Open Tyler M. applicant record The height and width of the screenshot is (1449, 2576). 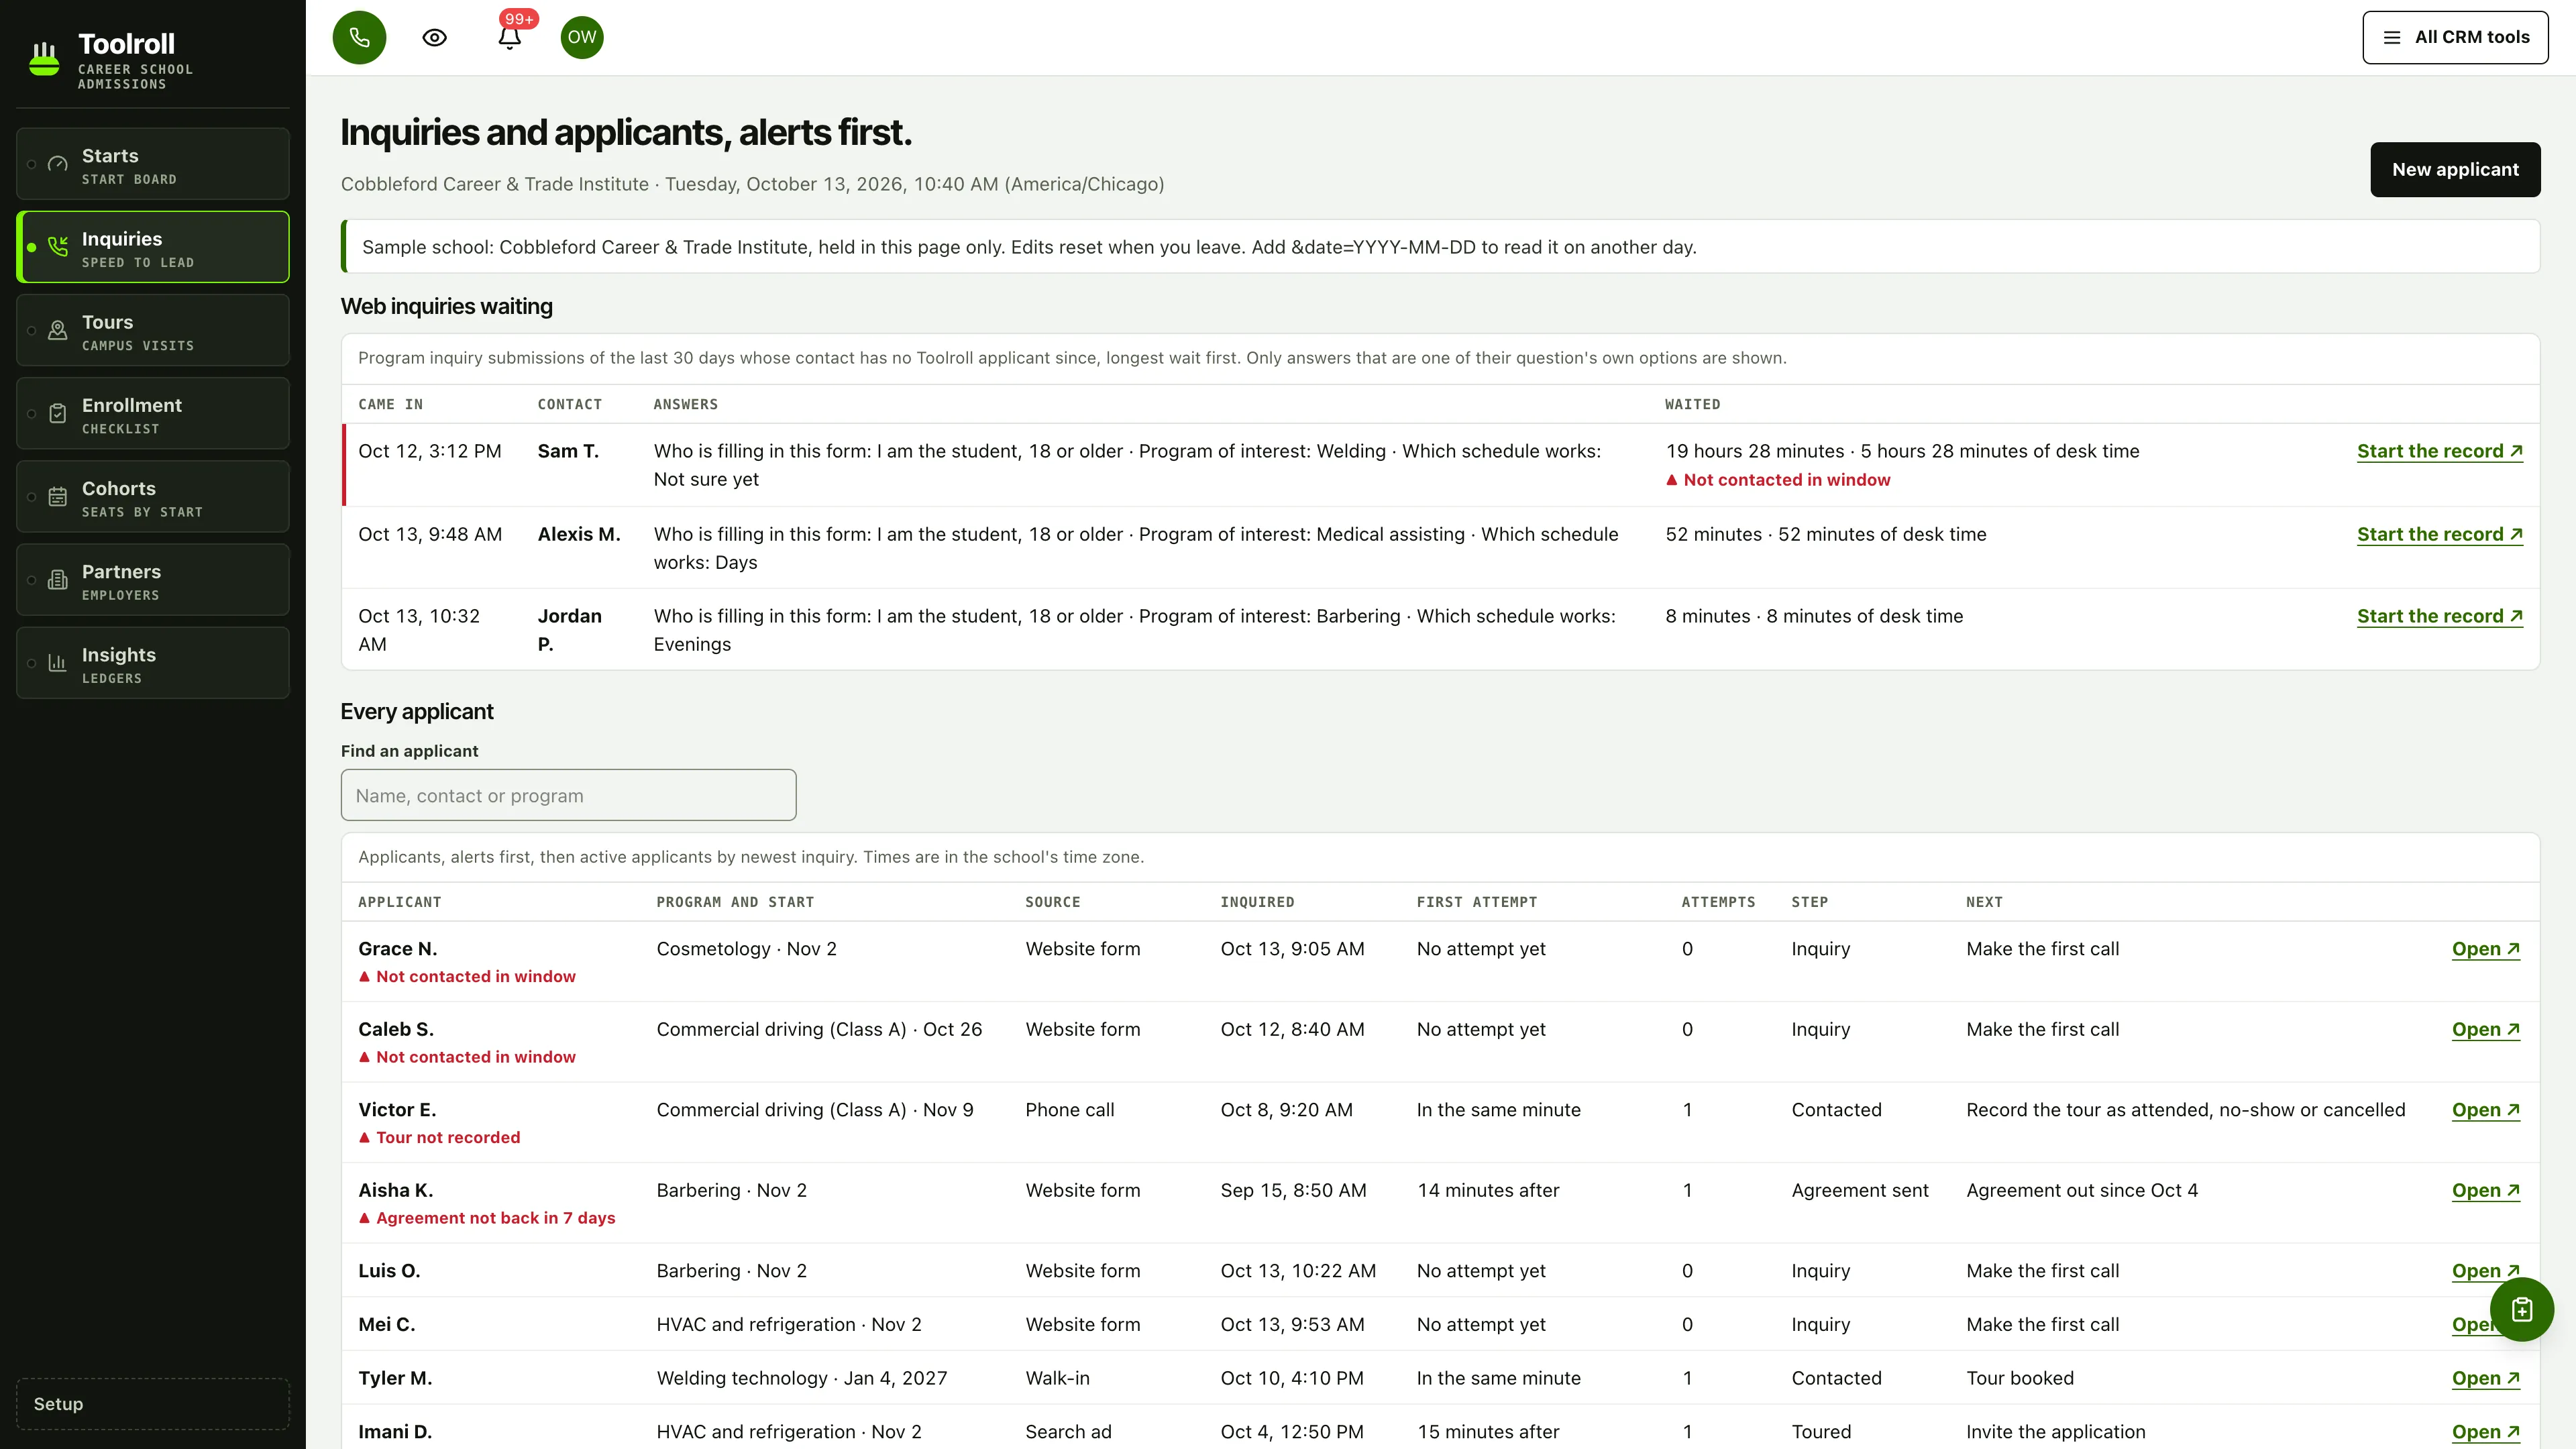point(2485,1378)
